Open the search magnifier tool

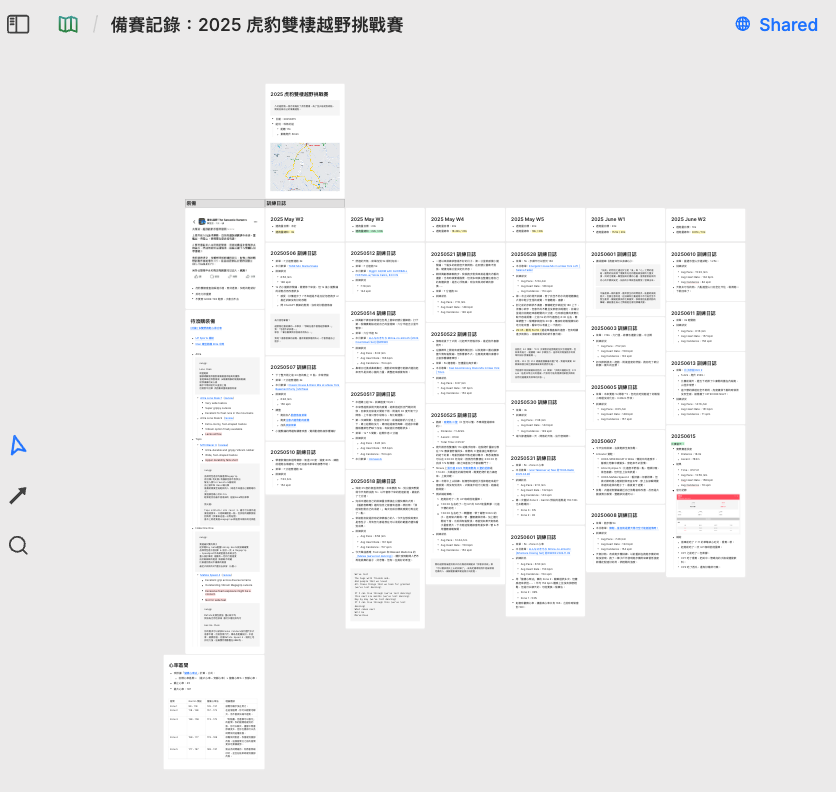tap(18, 545)
